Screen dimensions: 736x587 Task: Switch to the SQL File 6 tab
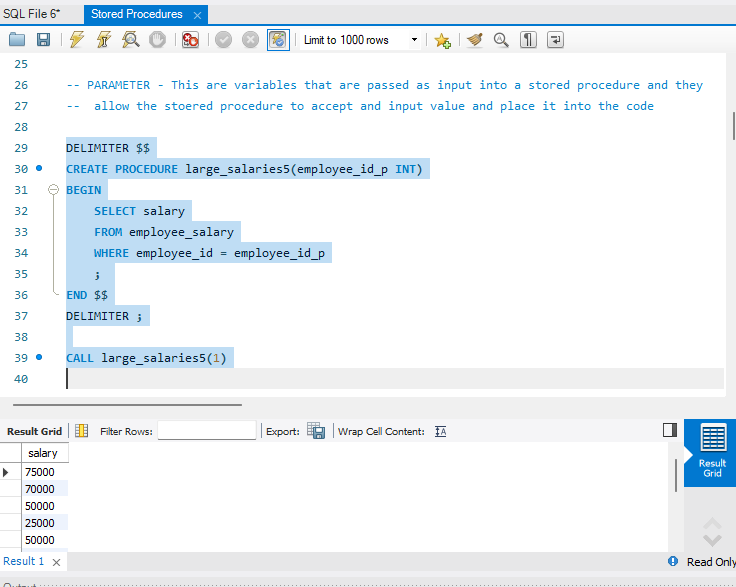(x=31, y=14)
